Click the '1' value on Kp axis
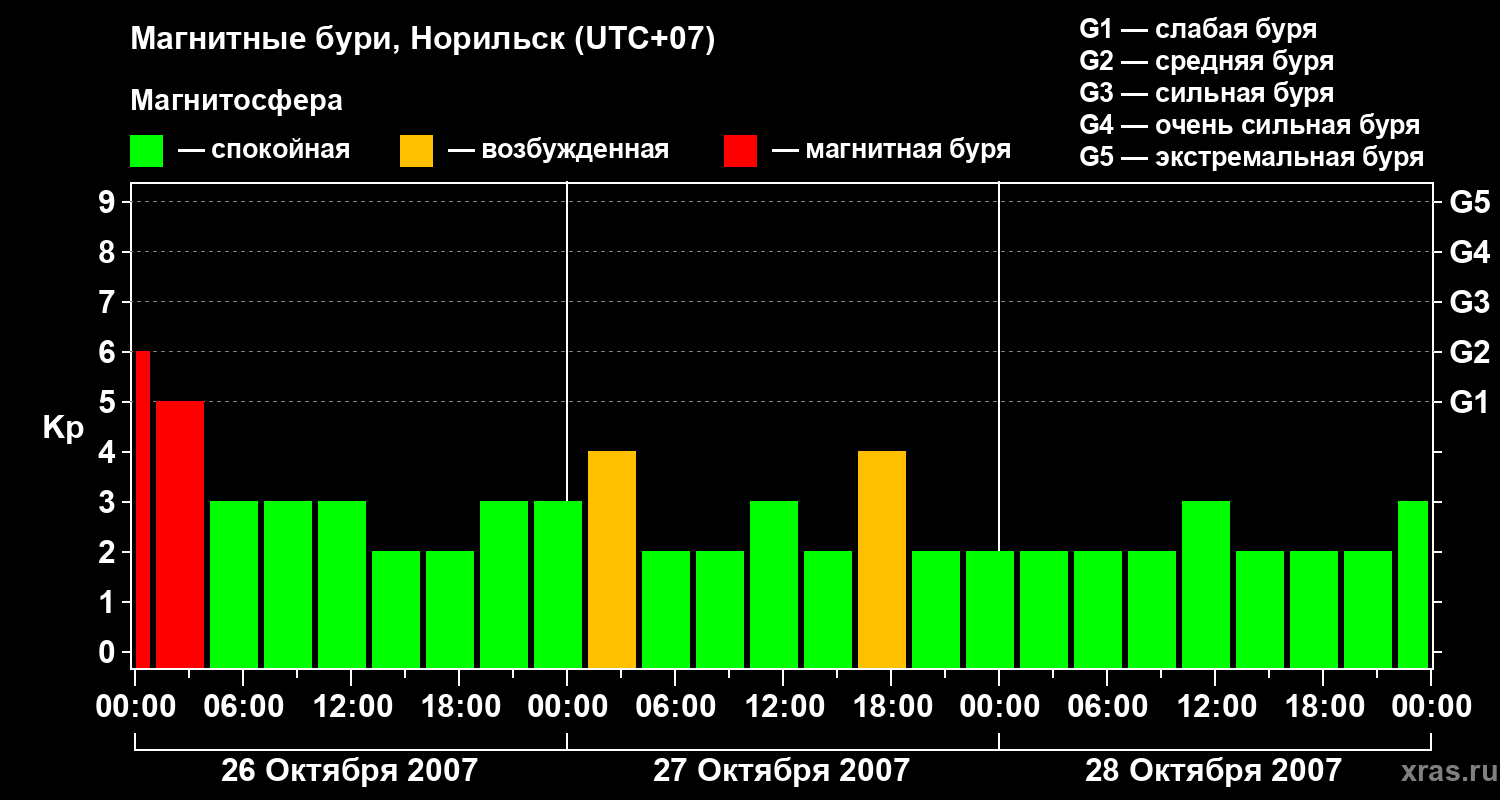The height and width of the screenshot is (800, 1500). (x=109, y=602)
